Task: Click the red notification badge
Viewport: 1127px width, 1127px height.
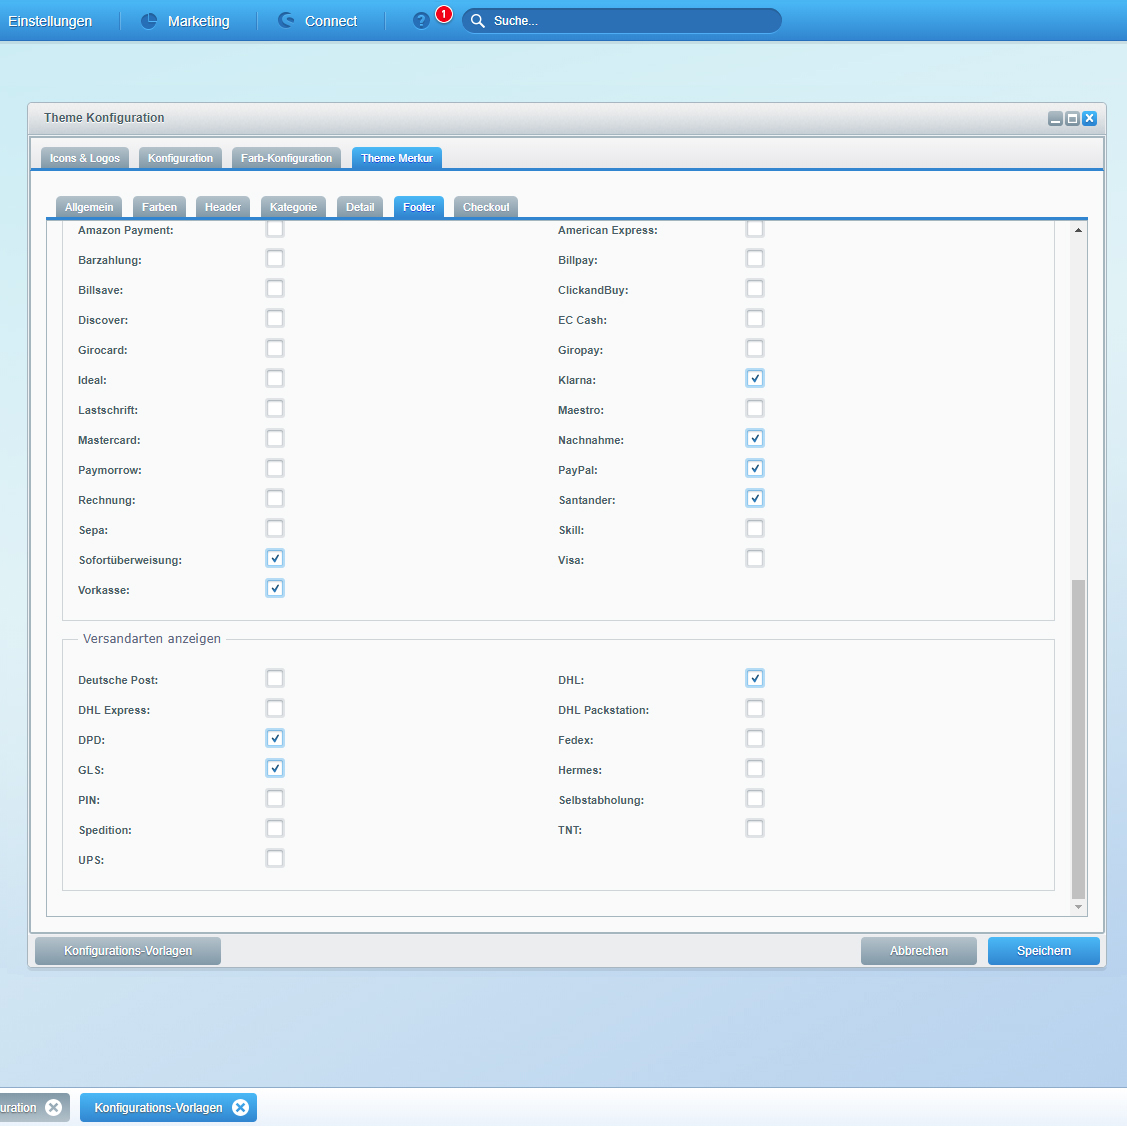Action: [x=444, y=14]
